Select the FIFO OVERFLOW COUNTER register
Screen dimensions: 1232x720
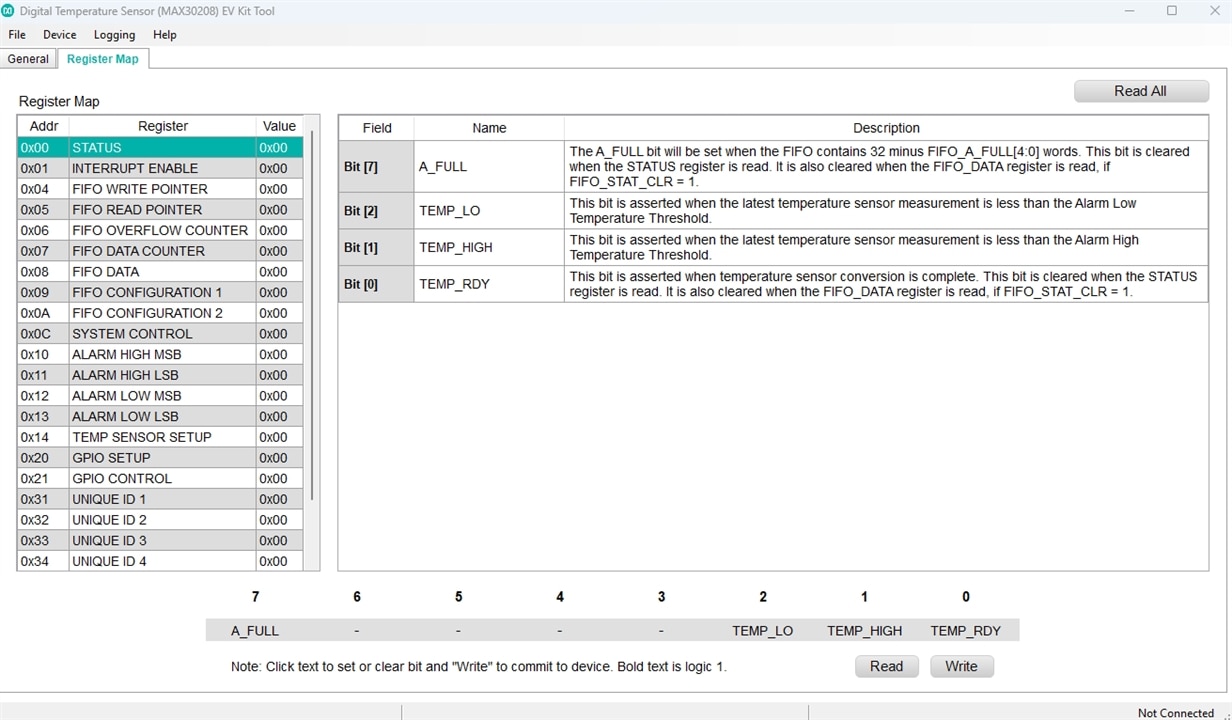(x=160, y=230)
